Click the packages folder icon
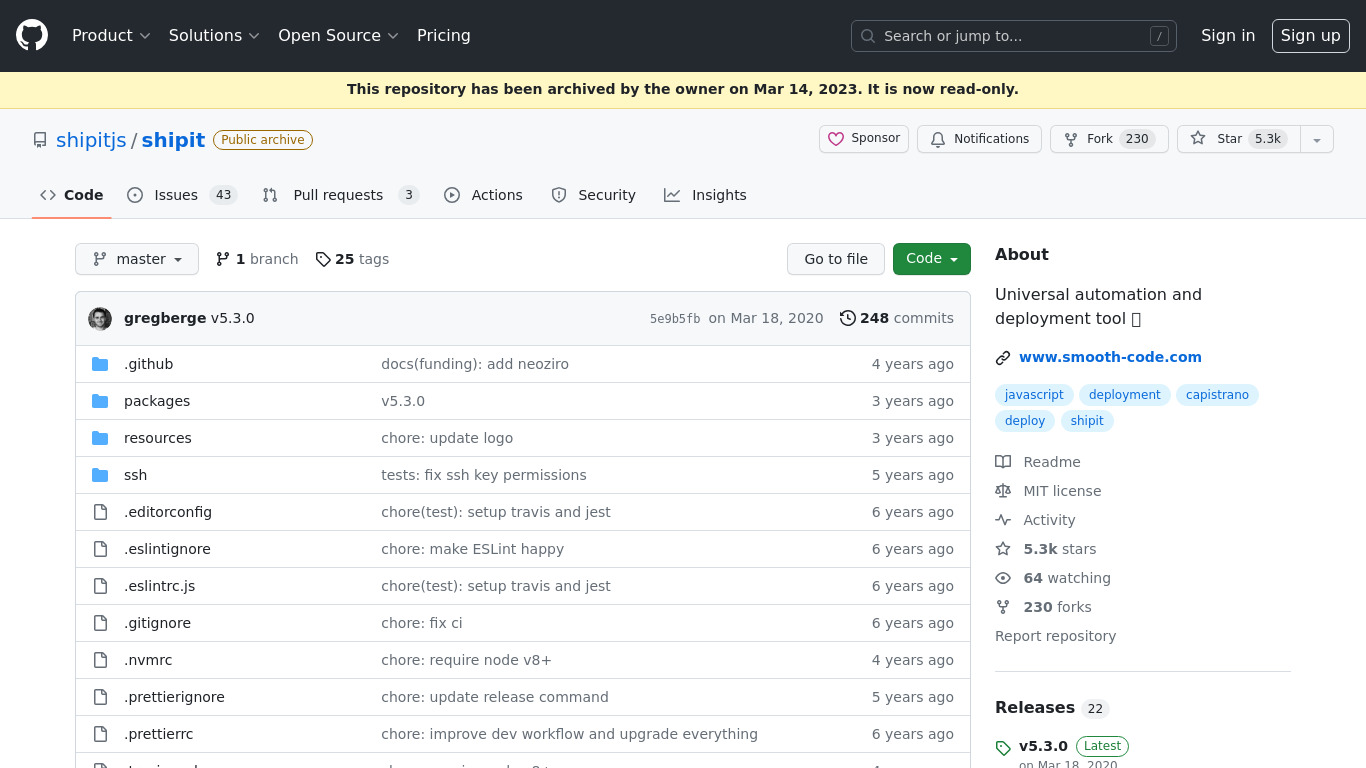Image resolution: width=1366 pixels, height=768 pixels. pyautogui.click(x=100, y=401)
